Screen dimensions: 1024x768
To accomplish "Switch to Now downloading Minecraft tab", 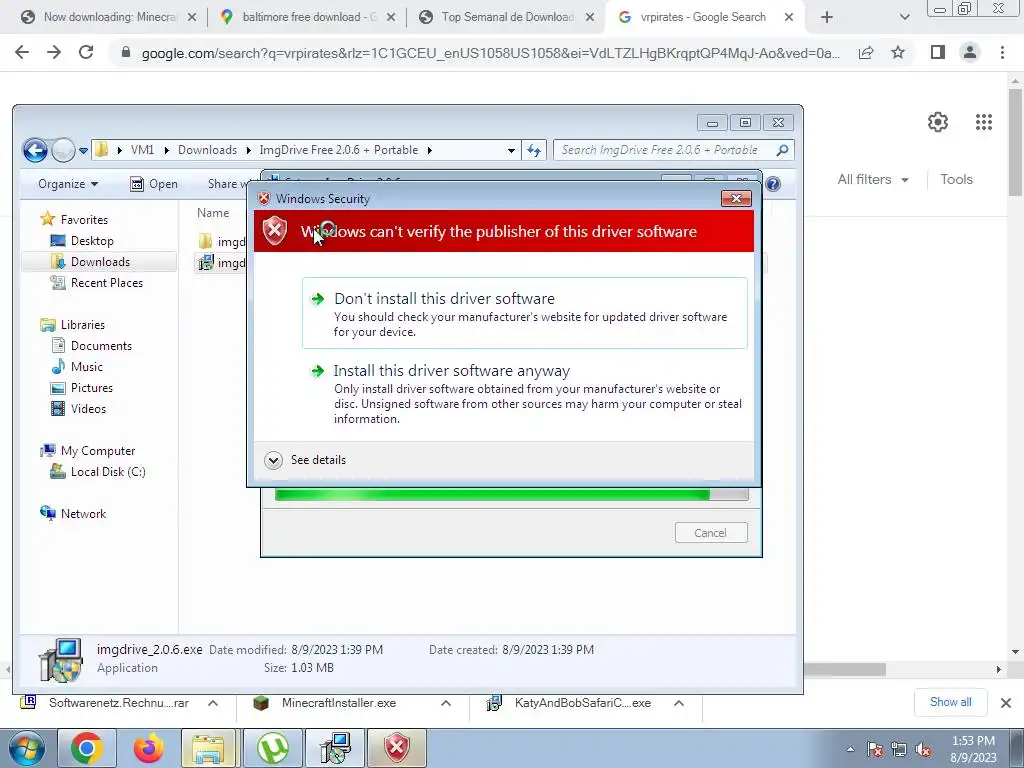I will click(x=109, y=17).
